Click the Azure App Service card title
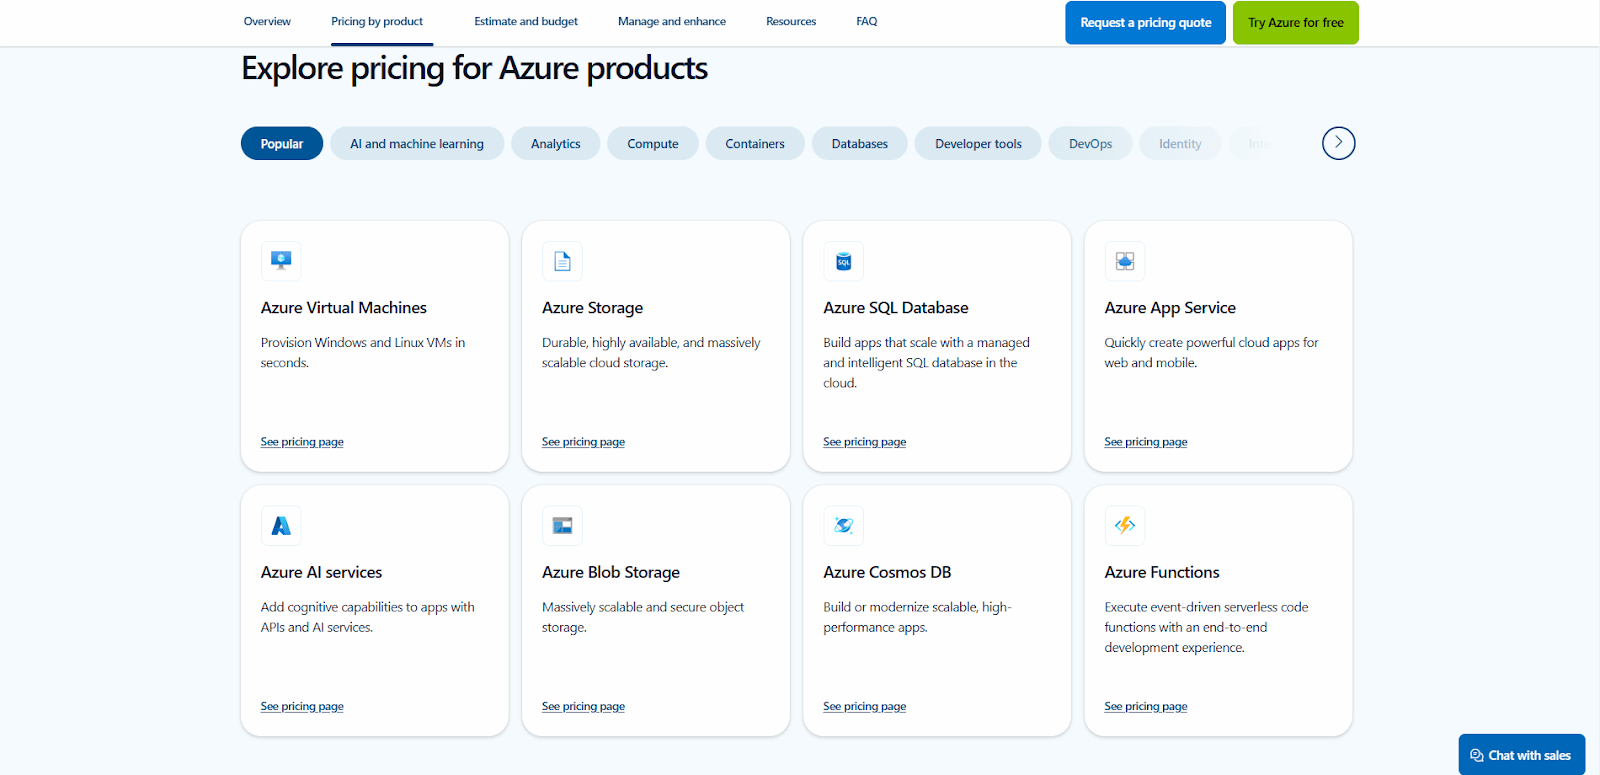 1170,308
